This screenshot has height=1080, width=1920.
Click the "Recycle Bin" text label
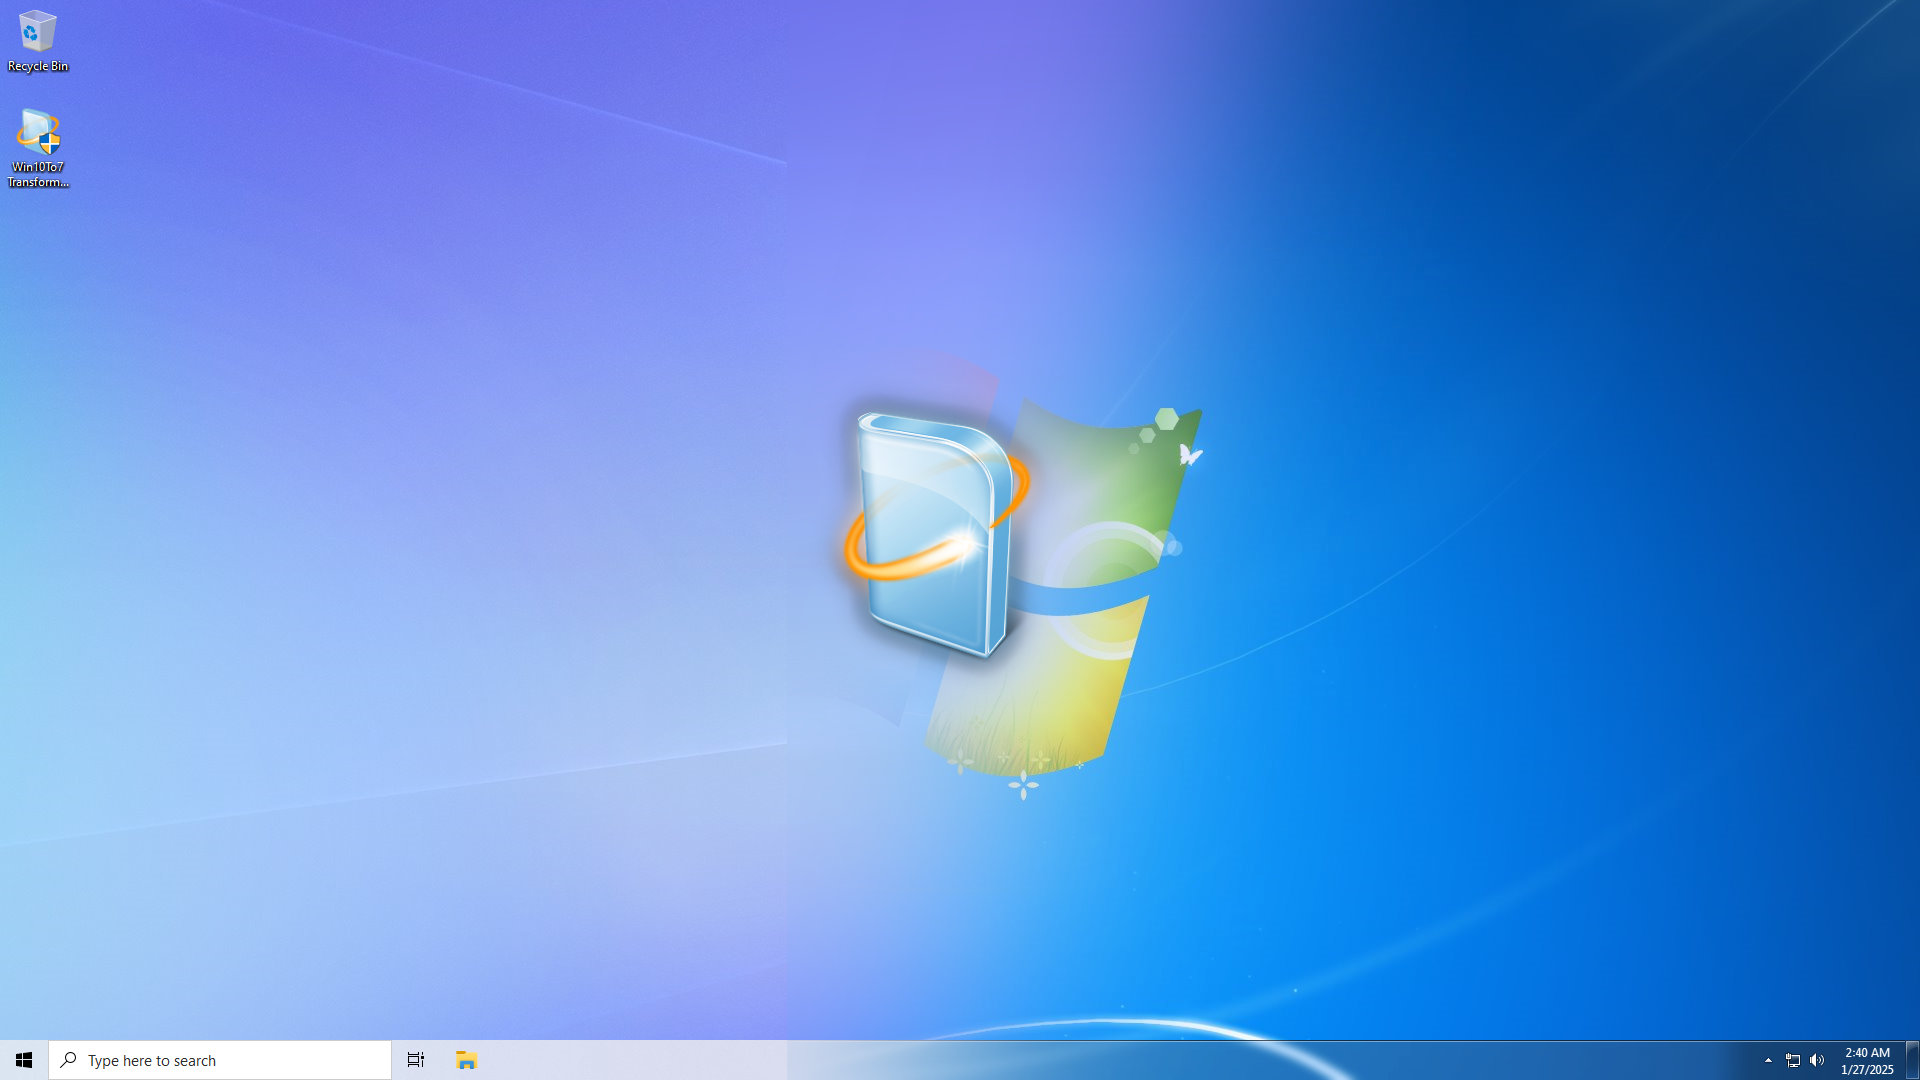tap(38, 66)
